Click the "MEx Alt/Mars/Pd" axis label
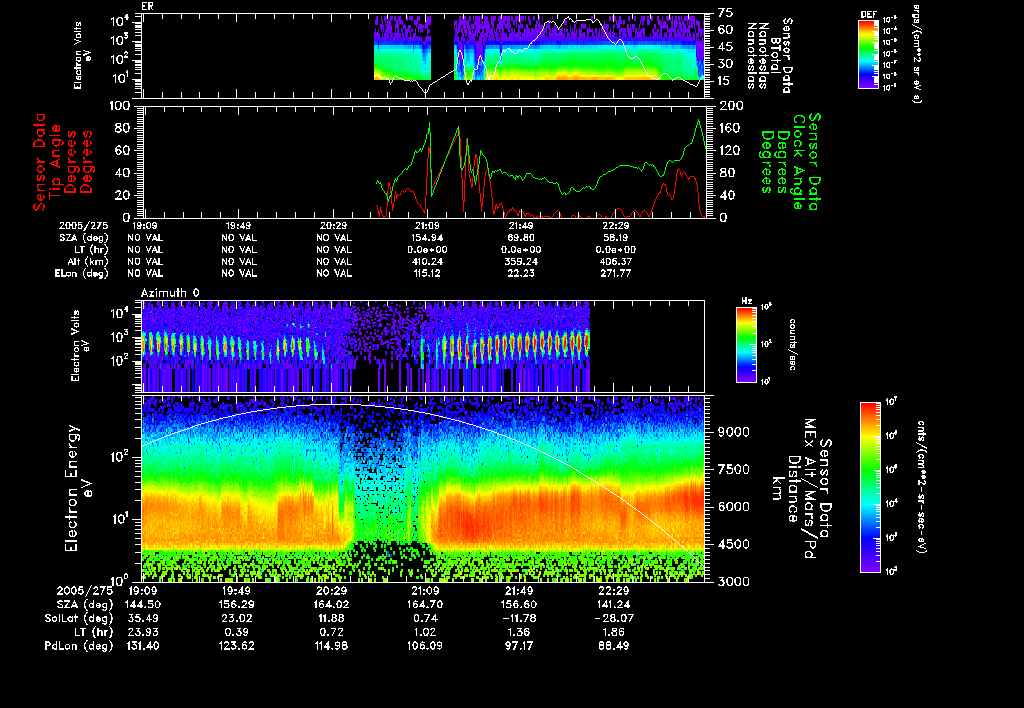This screenshot has width=1024, height=708. click(x=810, y=489)
